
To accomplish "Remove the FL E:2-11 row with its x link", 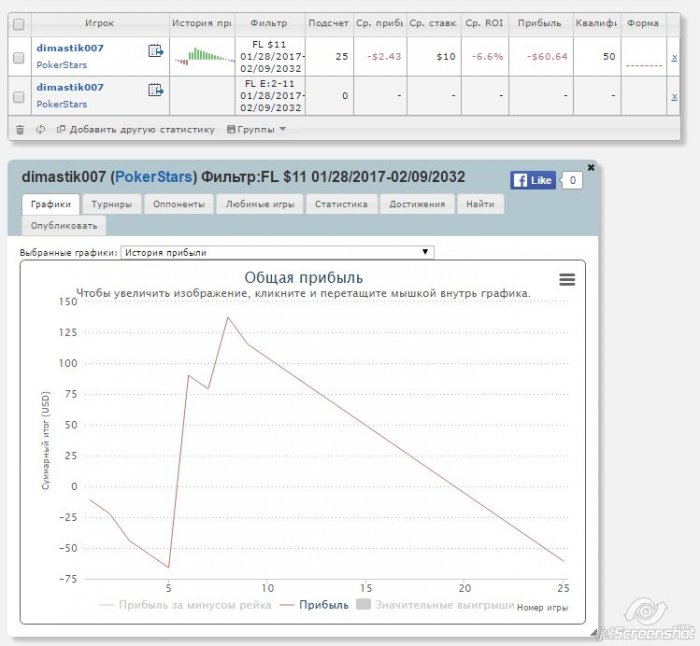I will (x=674, y=97).
